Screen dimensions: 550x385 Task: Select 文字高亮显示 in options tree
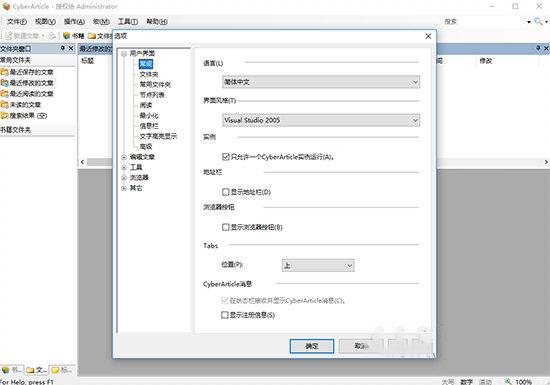pos(158,136)
